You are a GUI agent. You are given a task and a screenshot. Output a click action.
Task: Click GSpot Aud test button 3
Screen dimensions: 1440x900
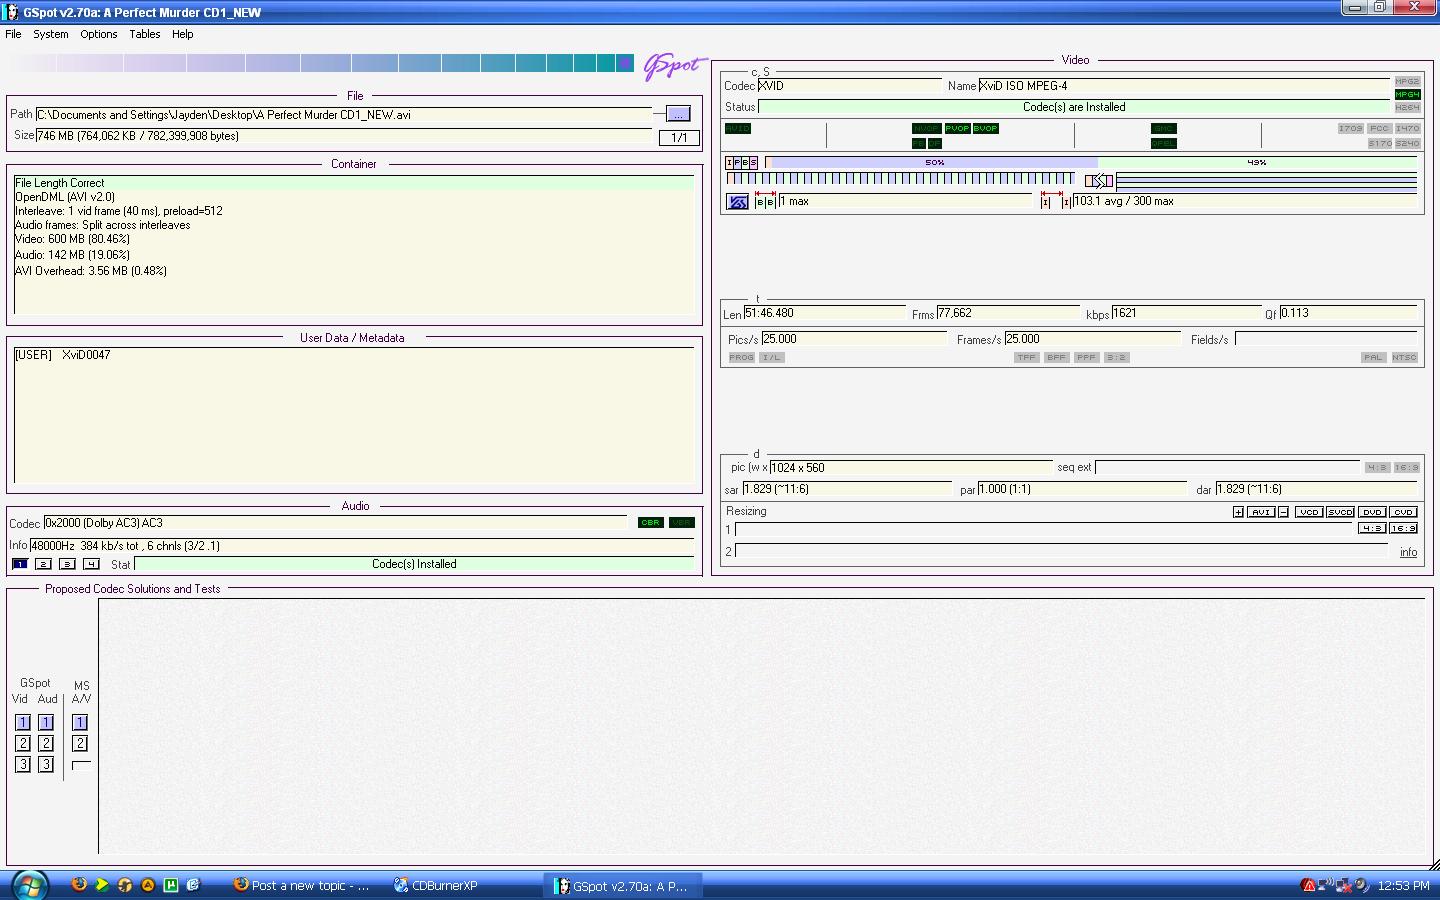[x=46, y=764]
